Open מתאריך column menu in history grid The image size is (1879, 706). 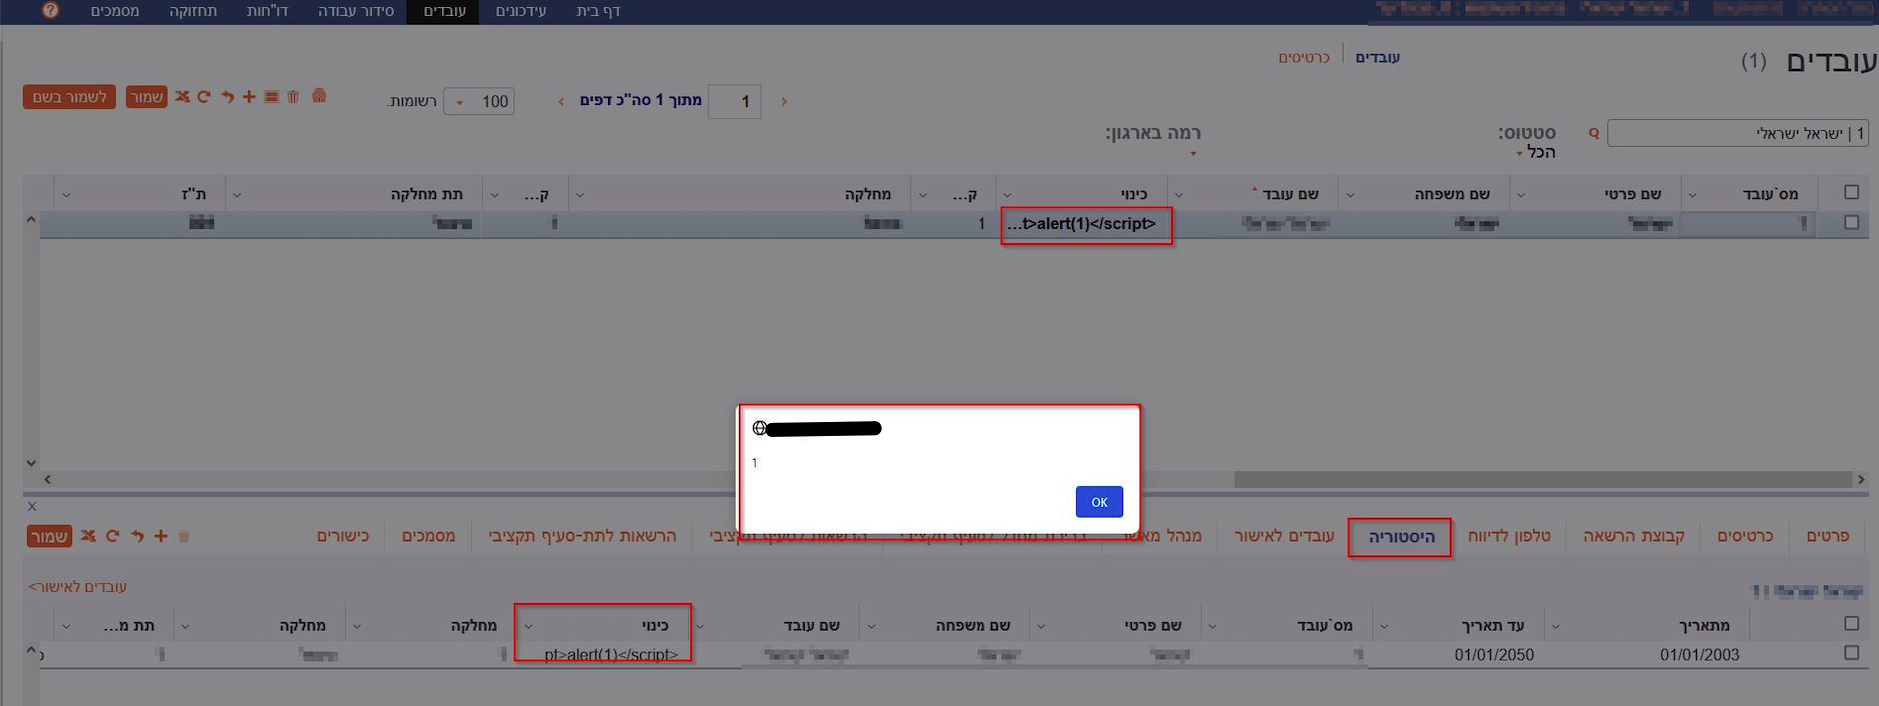[1556, 626]
